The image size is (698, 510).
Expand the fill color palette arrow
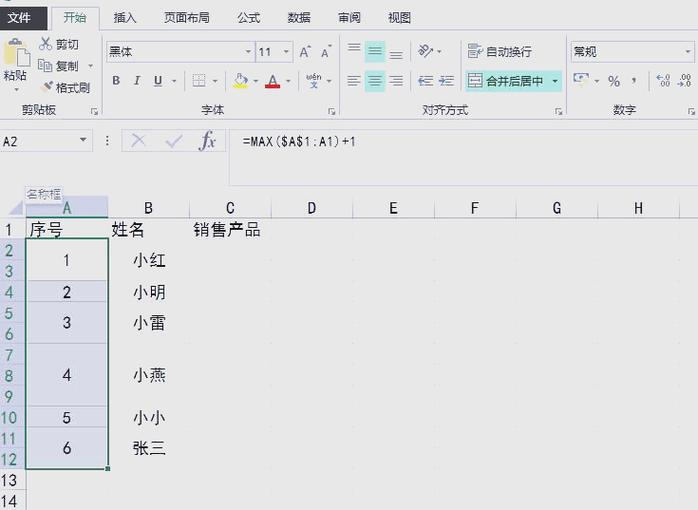tap(256, 81)
